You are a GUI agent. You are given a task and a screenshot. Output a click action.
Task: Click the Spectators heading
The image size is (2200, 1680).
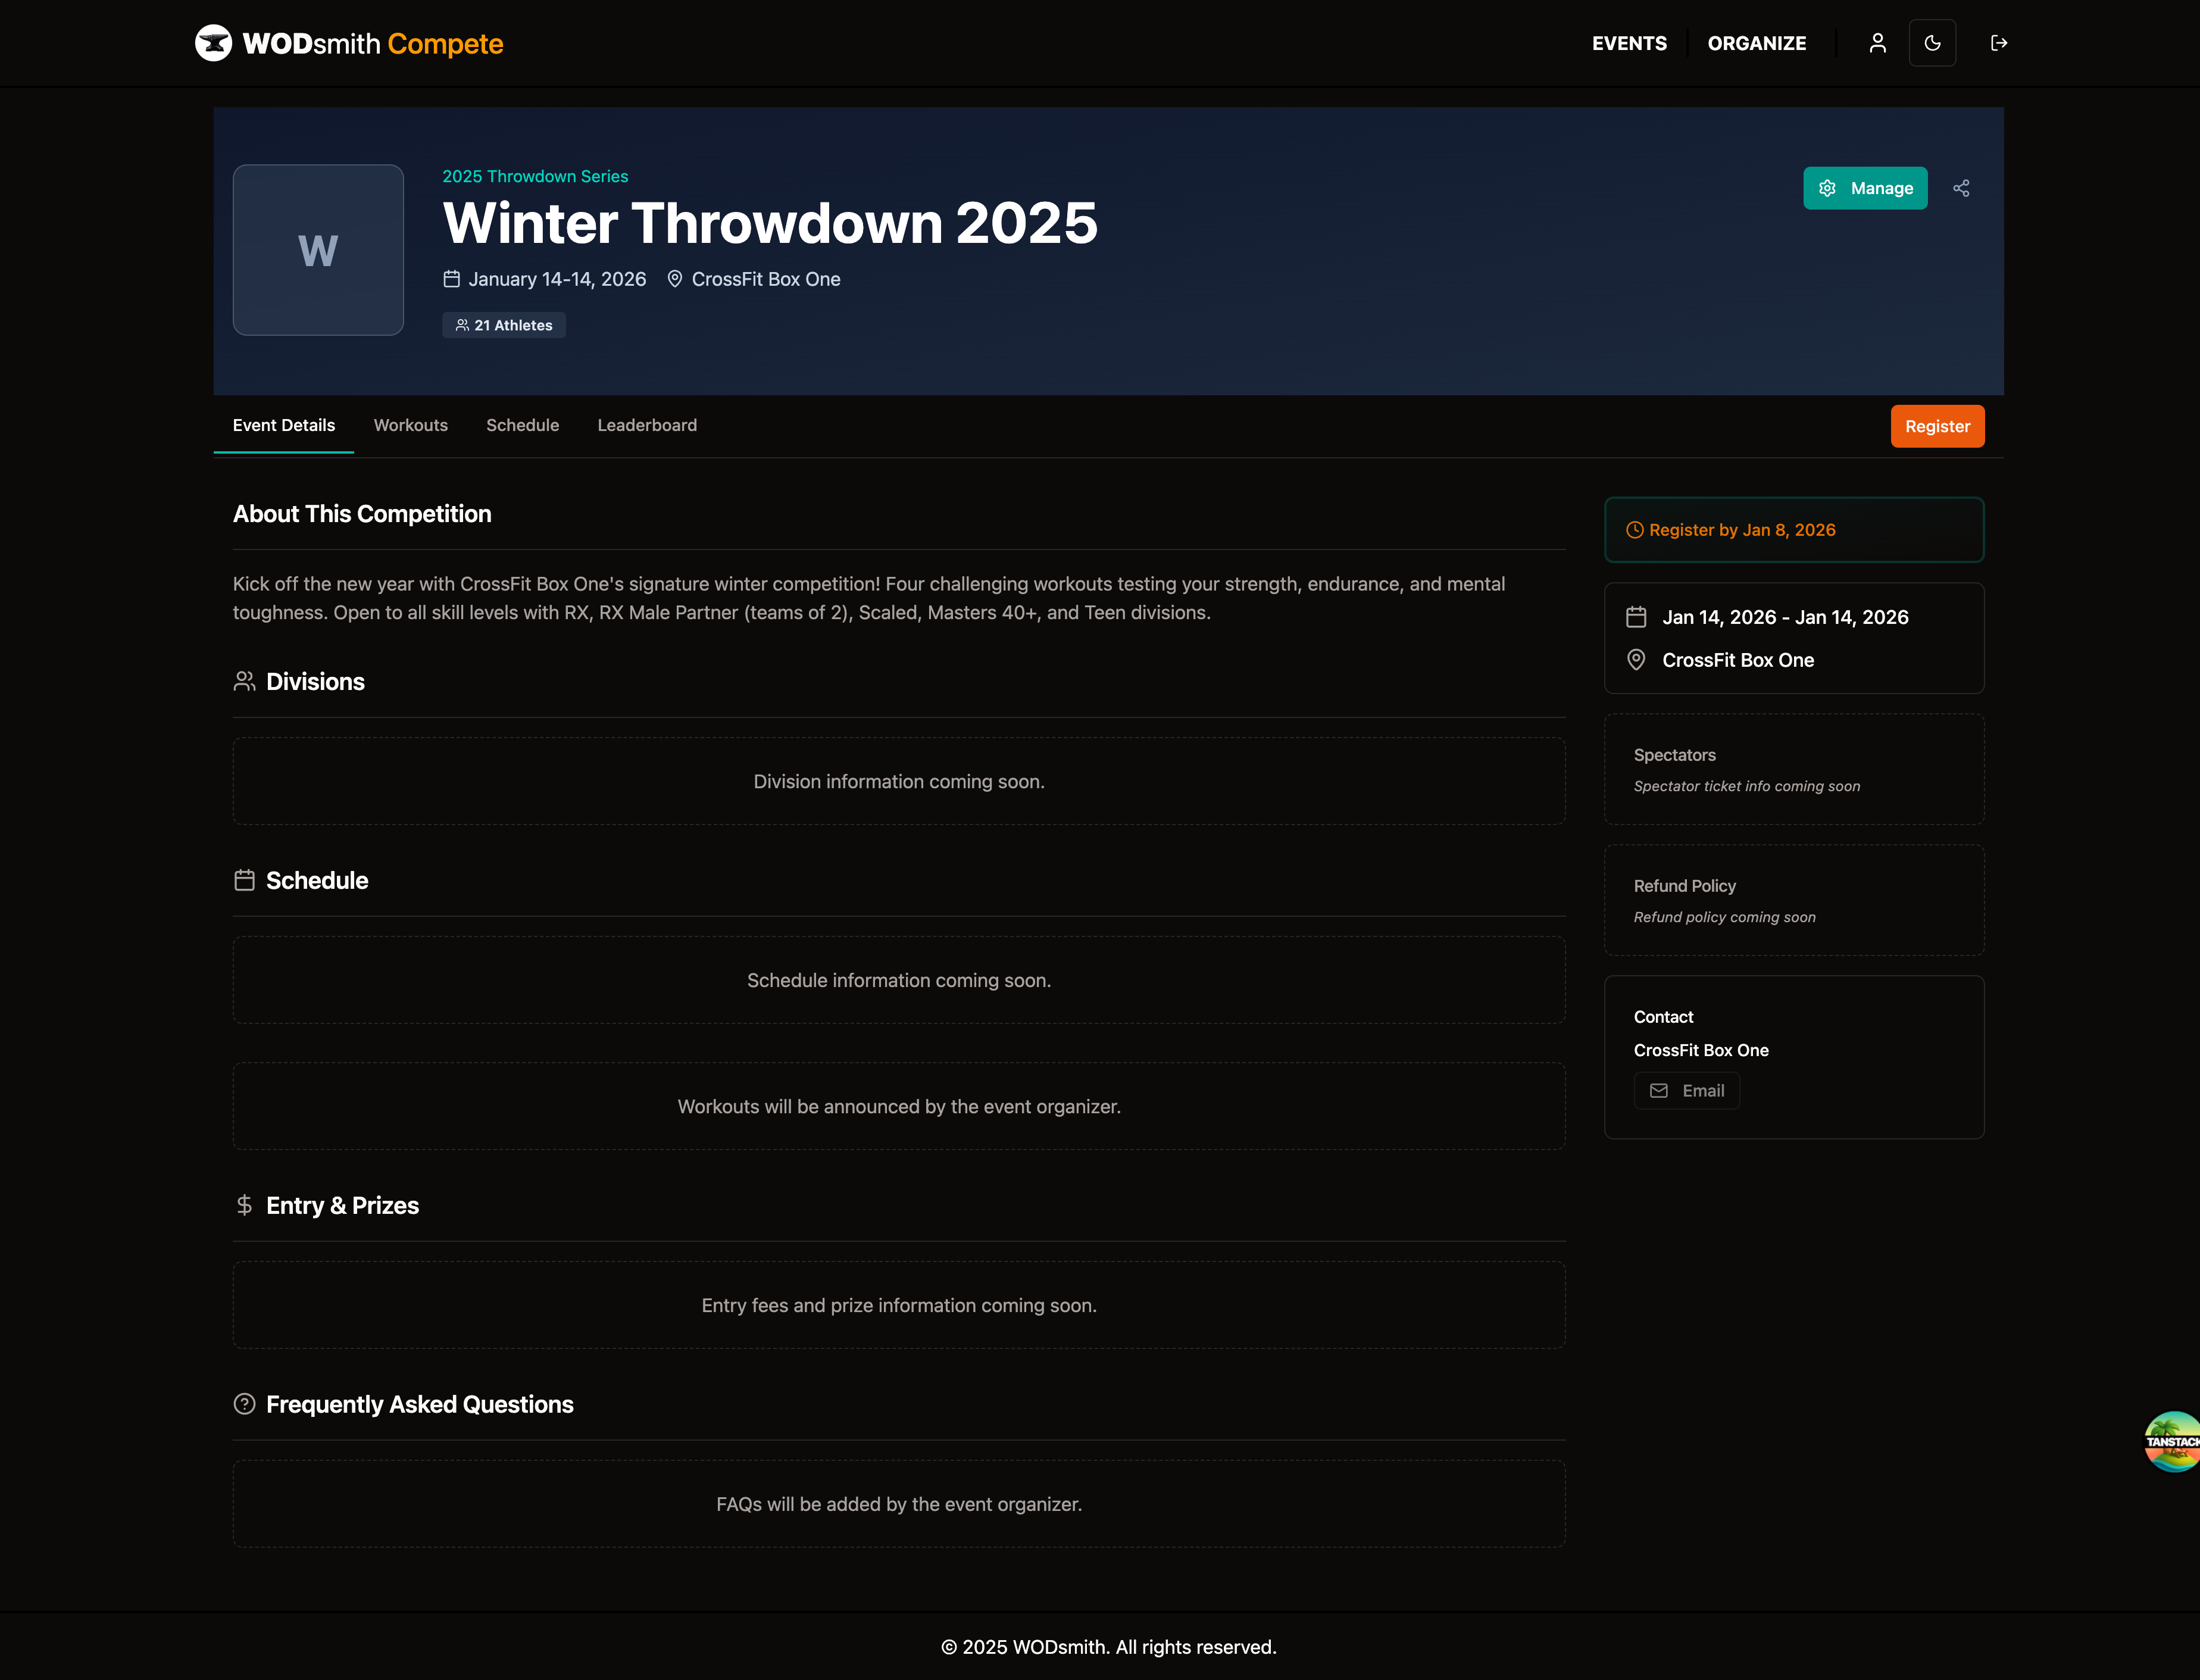[x=1674, y=755]
